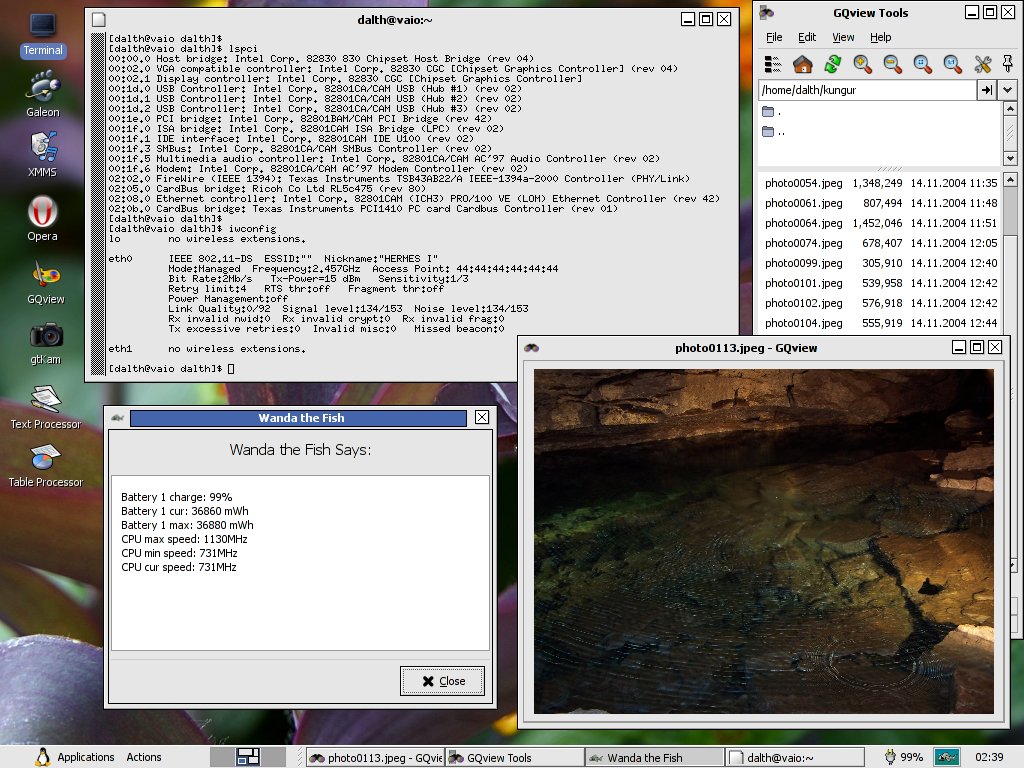Select photo0102.jpeg in file list

point(880,303)
